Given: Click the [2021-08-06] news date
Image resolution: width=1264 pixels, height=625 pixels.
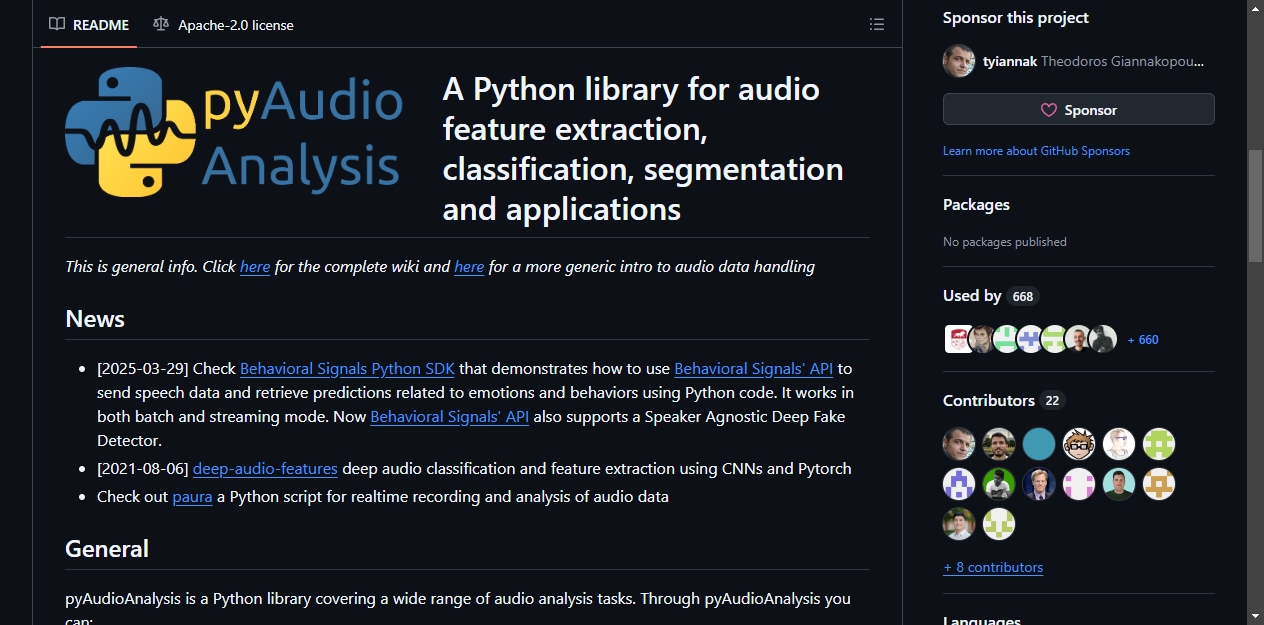Looking at the screenshot, I should (x=143, y=469).
